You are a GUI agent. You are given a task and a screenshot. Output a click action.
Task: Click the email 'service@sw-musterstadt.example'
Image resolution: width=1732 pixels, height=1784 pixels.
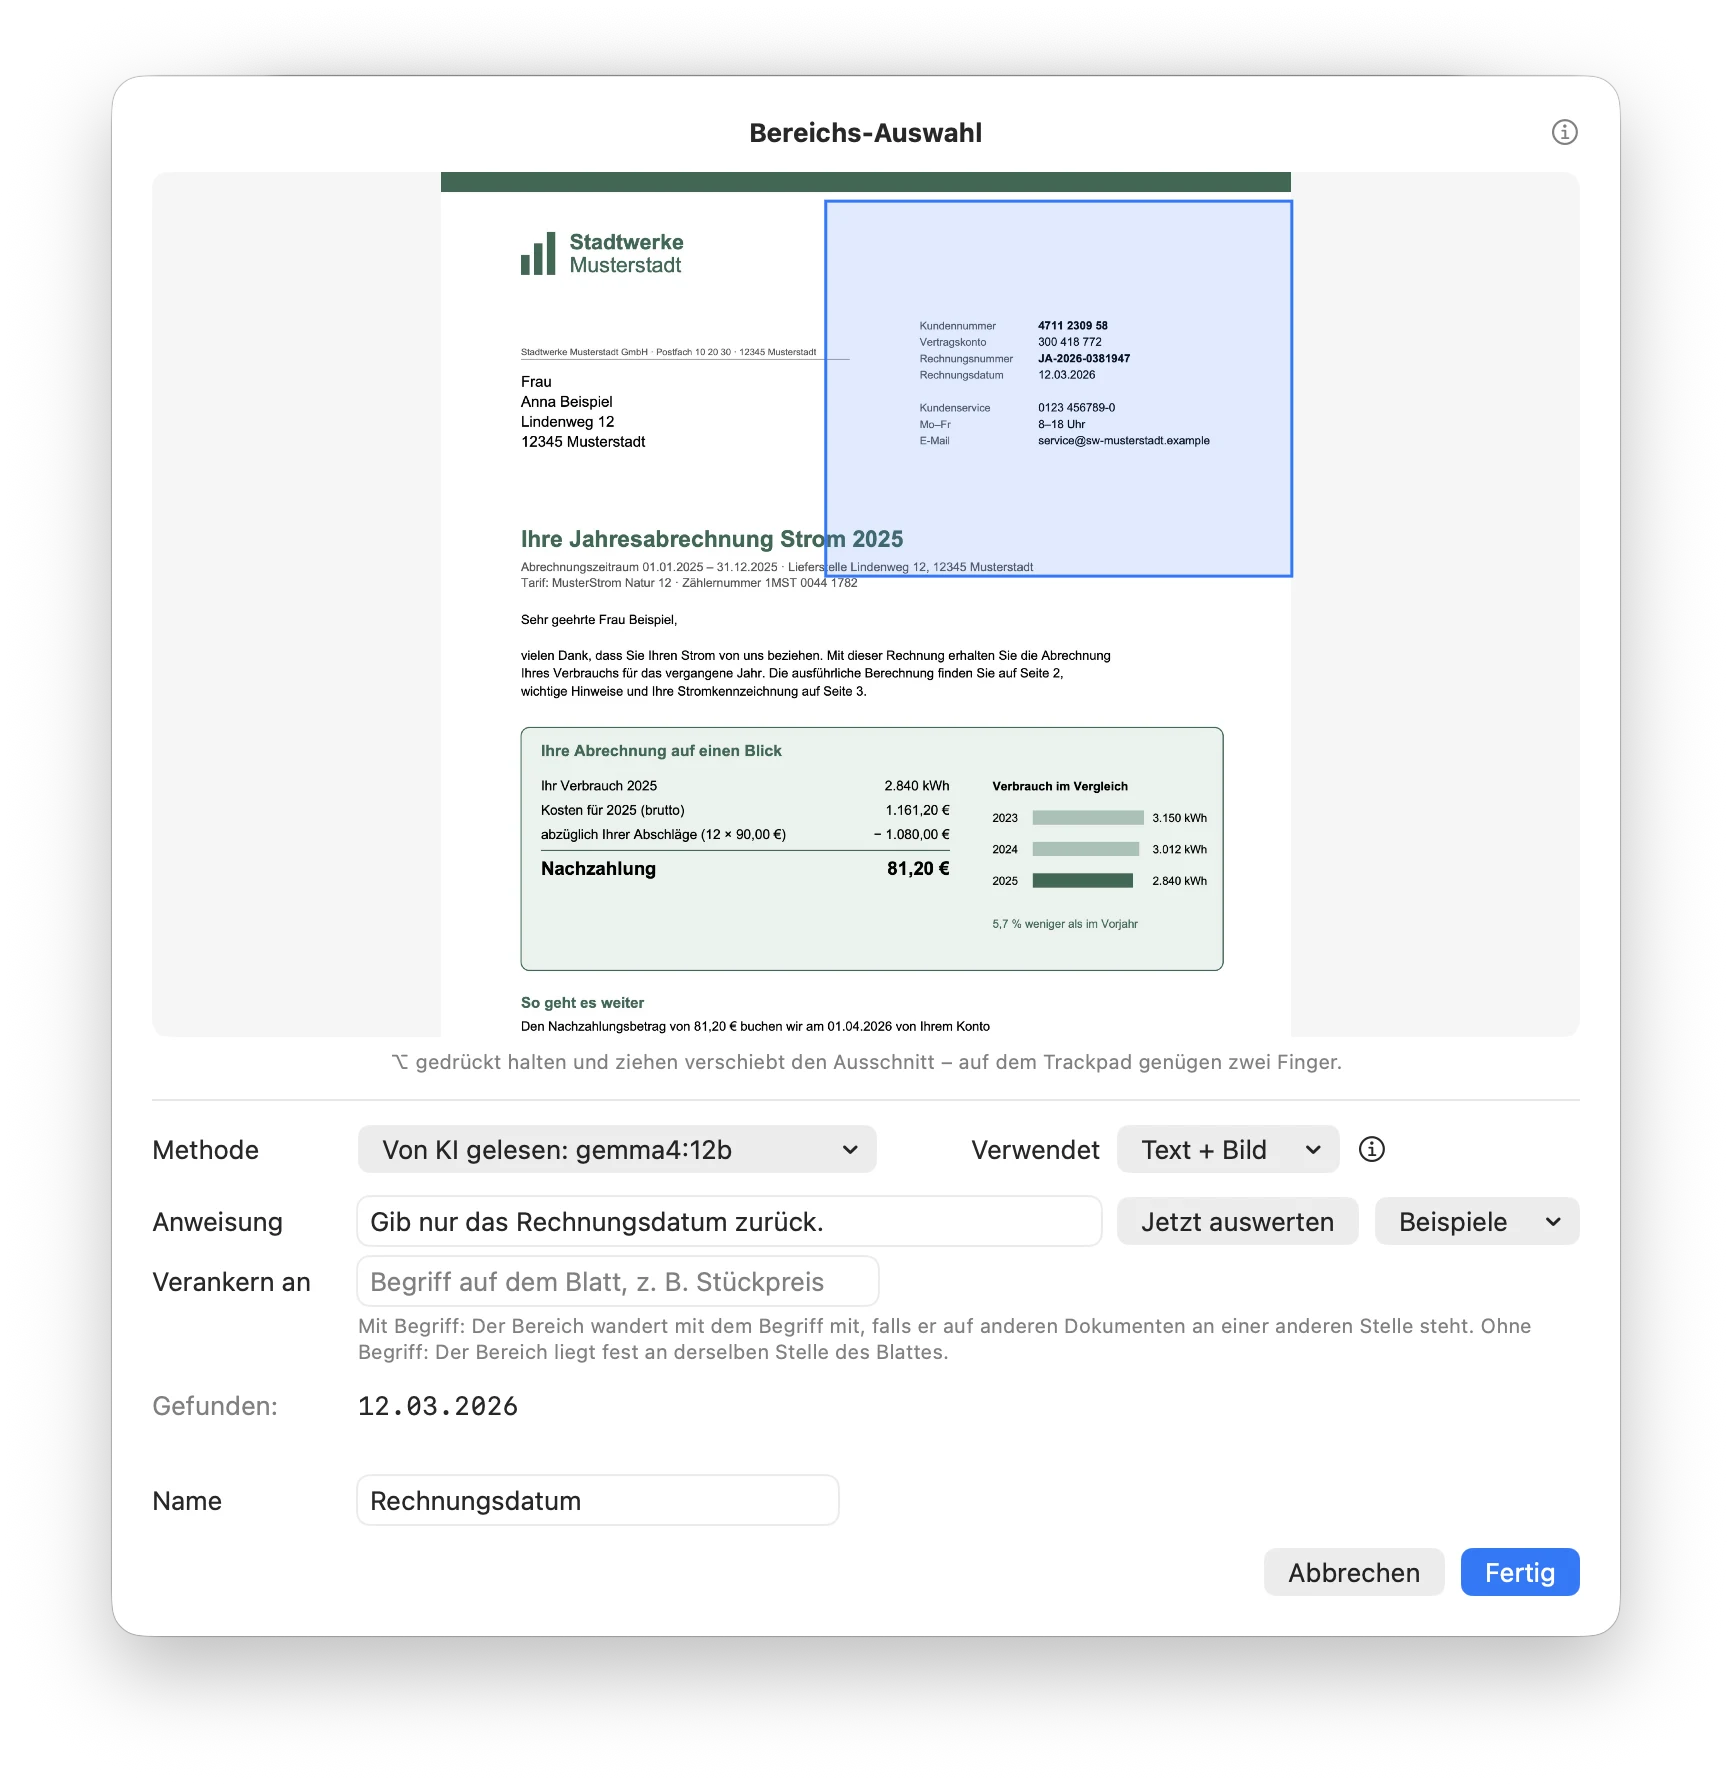tap(1124, 440)
